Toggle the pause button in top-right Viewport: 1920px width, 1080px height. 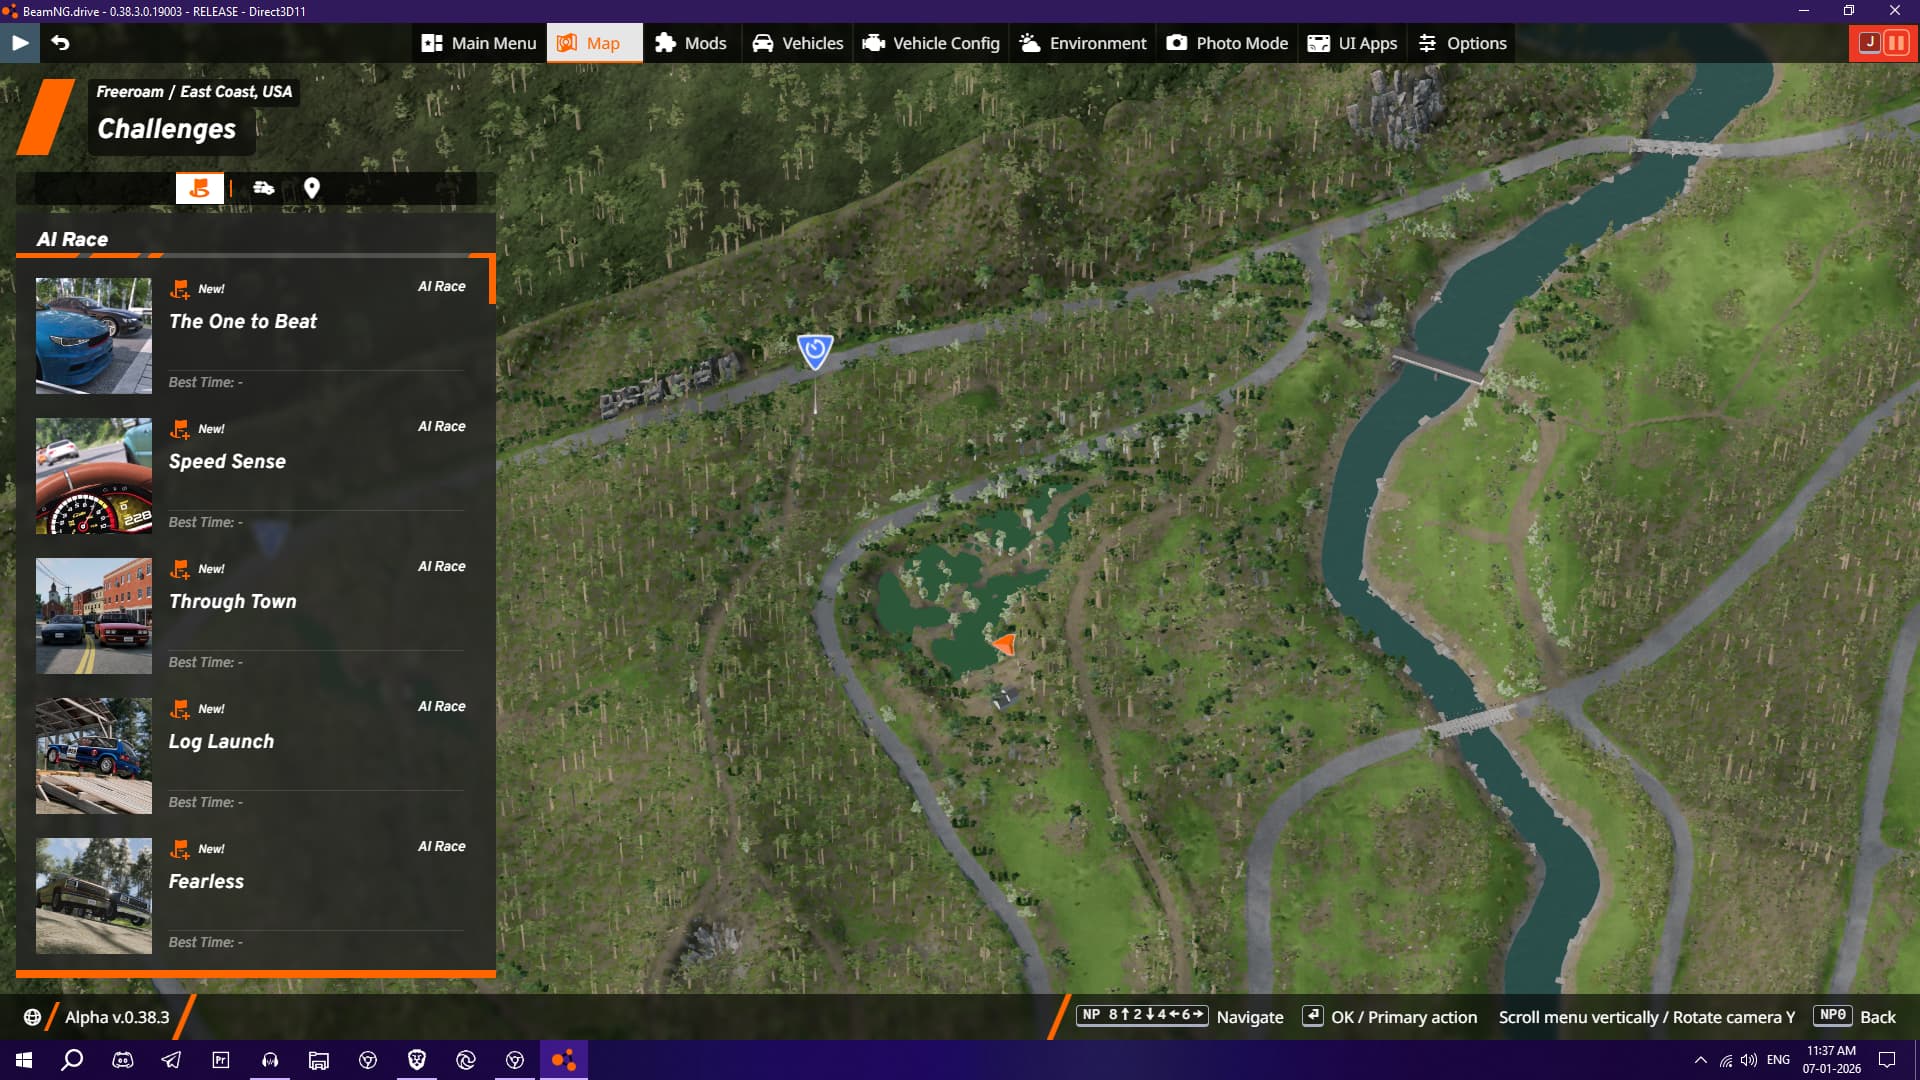(1896, 43)
